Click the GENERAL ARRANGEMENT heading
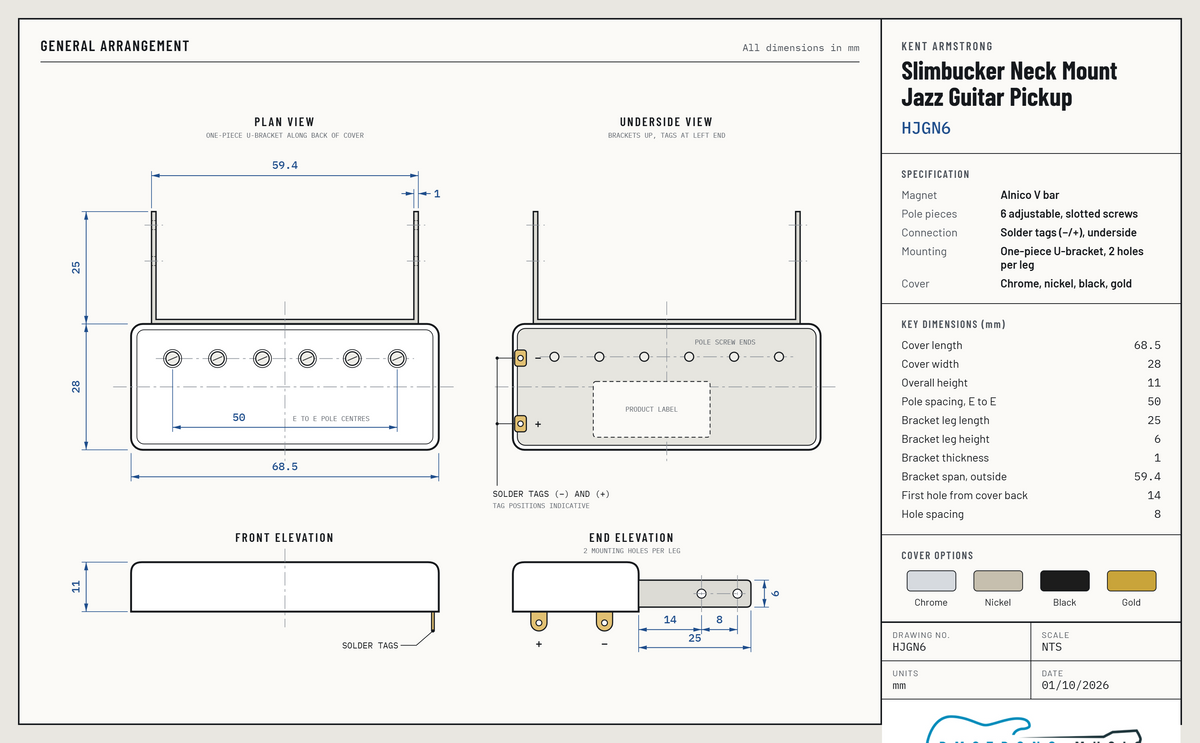This screenshot has width=1200, height=743. click(115, 46)
